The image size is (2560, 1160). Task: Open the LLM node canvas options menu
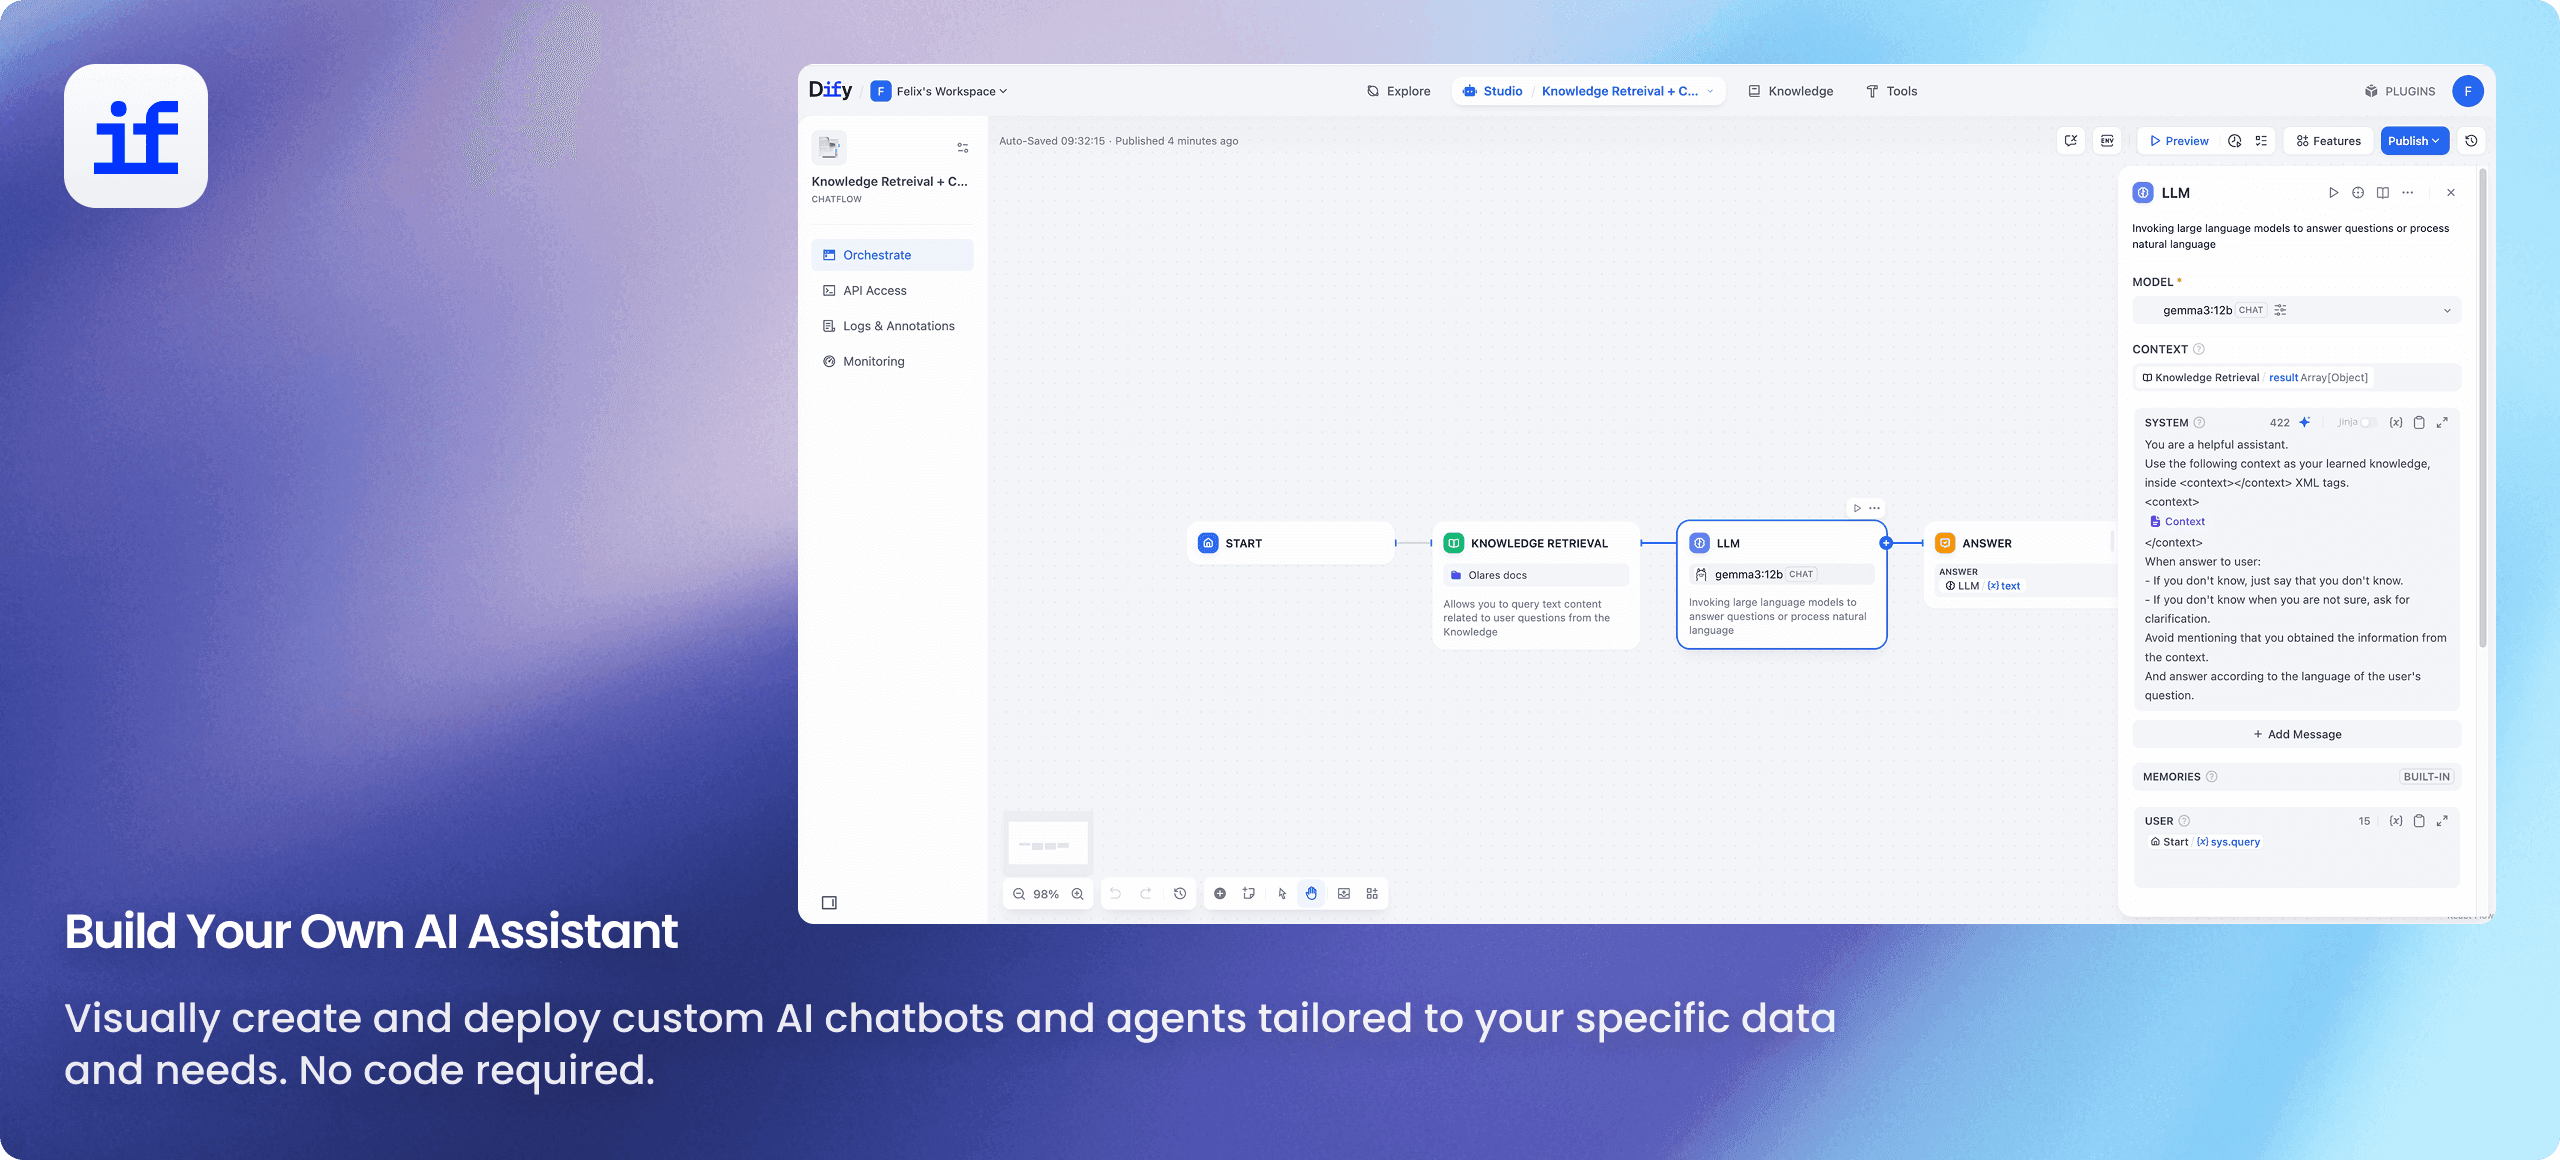click(1875, 508)
